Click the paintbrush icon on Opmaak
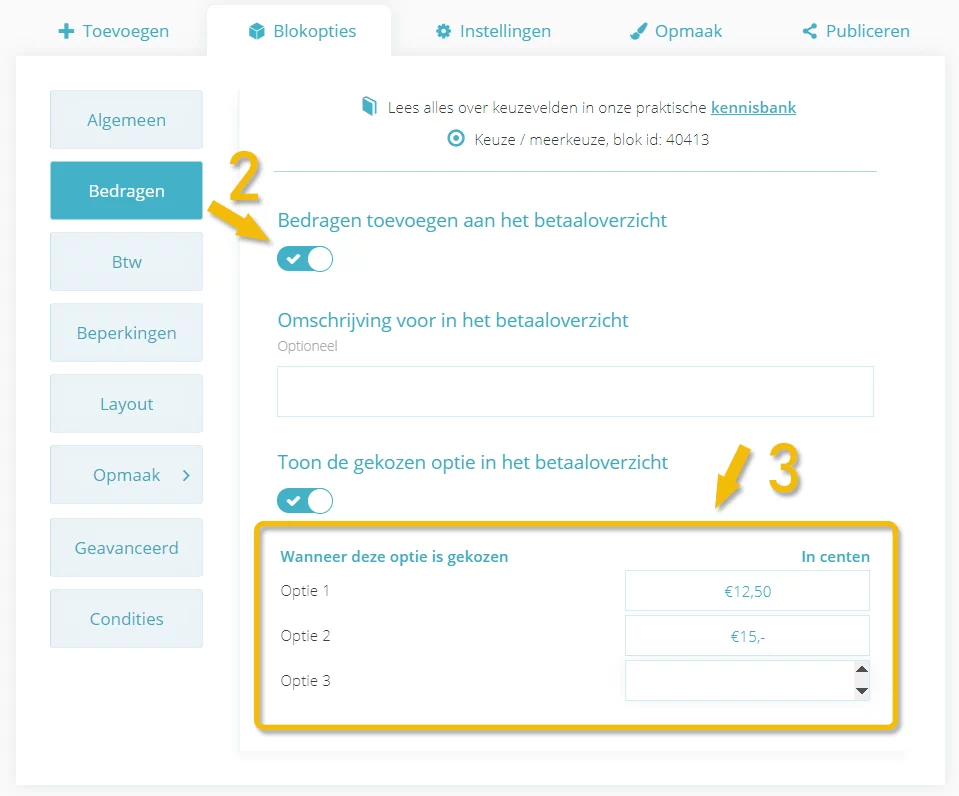This screenshot has width=959, height=796. pos(639,31)
